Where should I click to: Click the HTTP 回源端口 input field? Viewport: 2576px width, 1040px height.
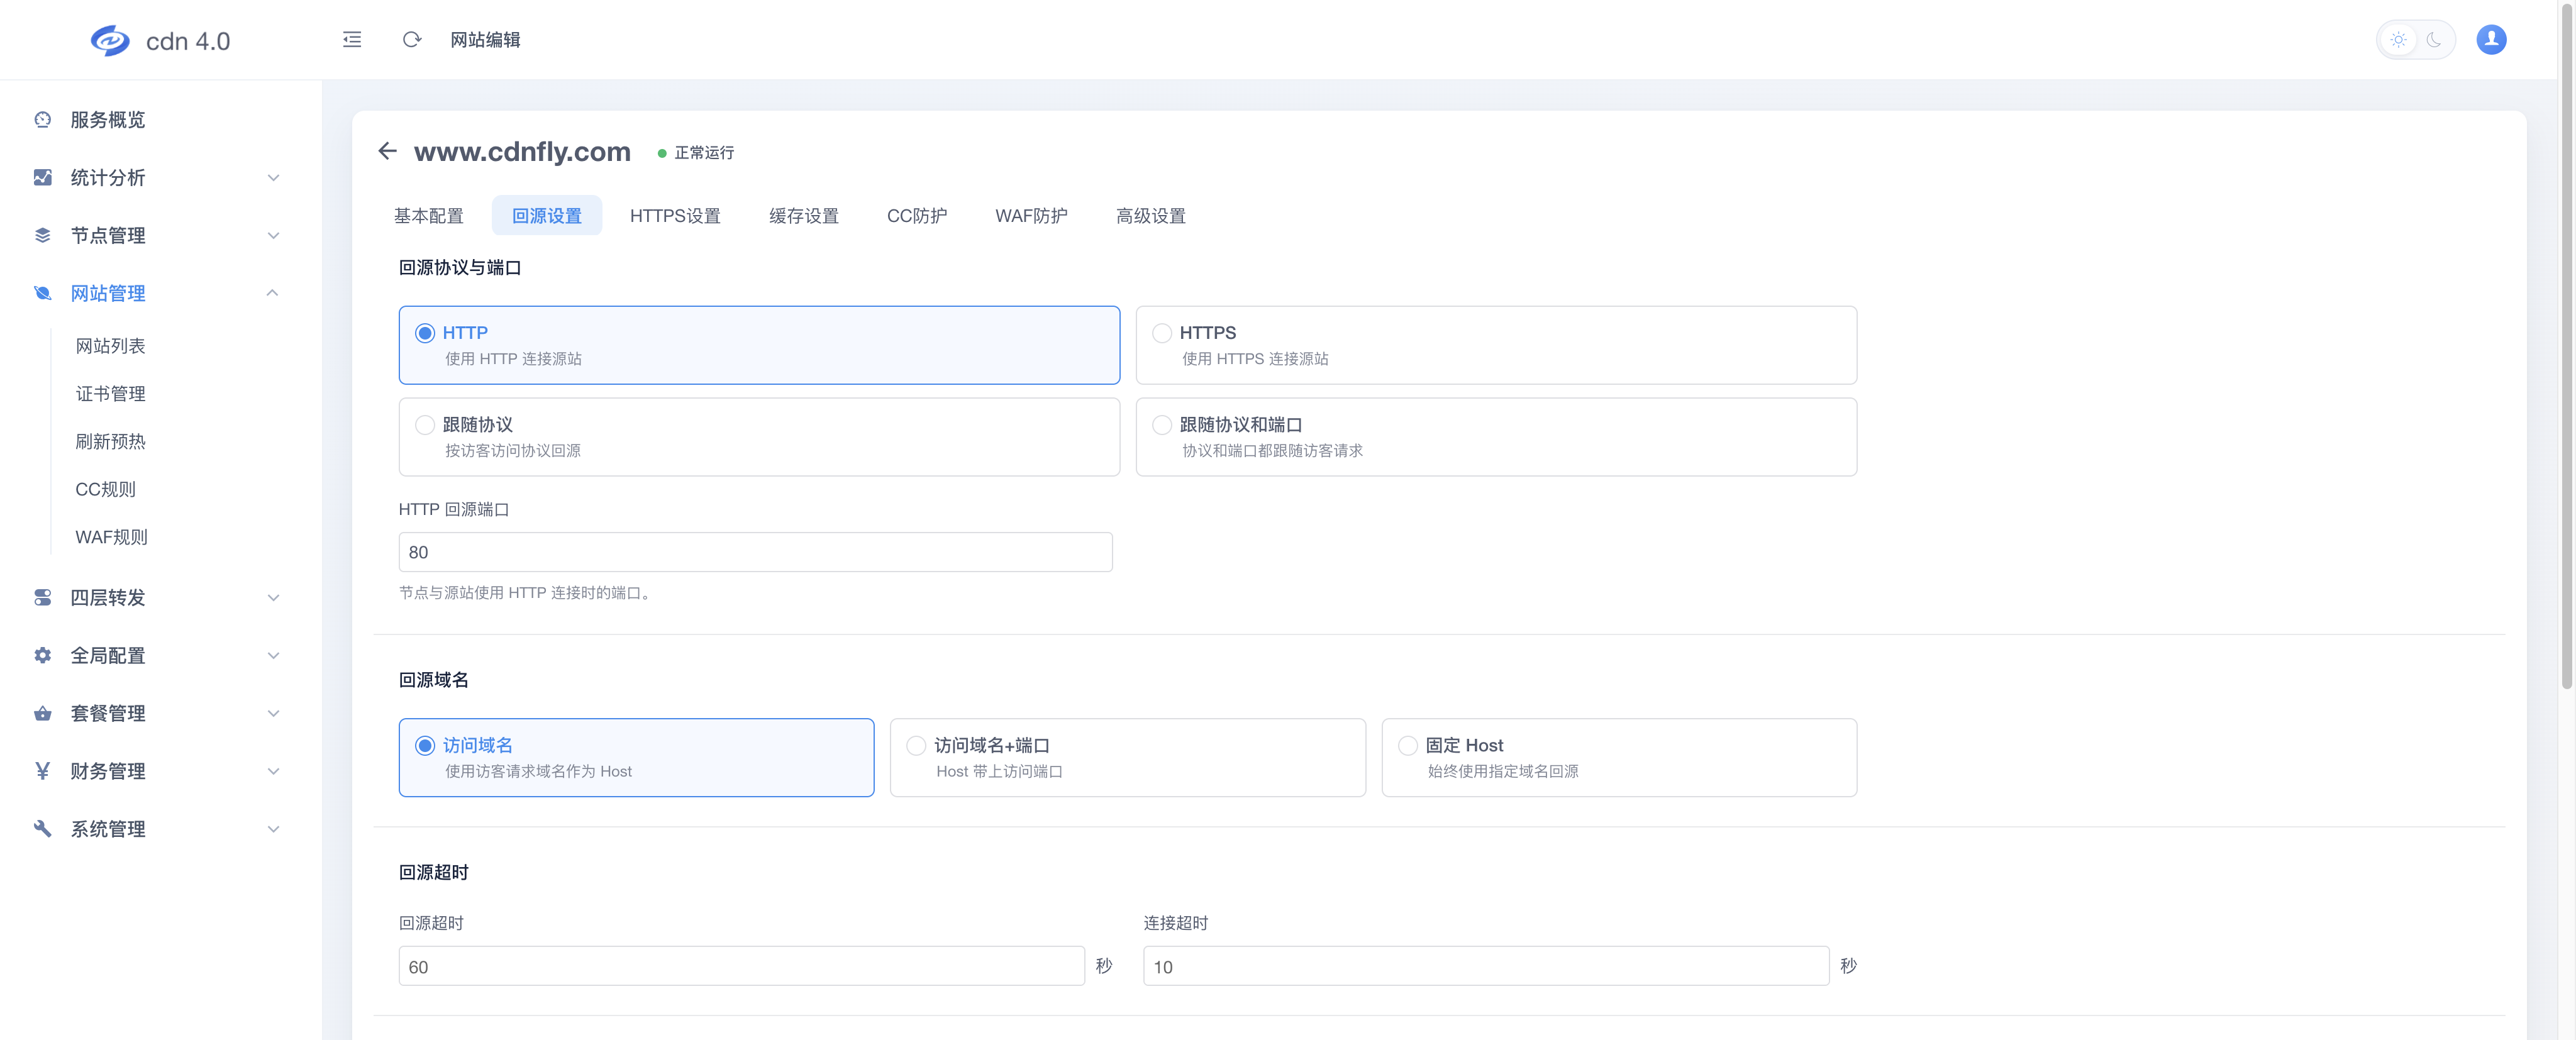(755, 552)
